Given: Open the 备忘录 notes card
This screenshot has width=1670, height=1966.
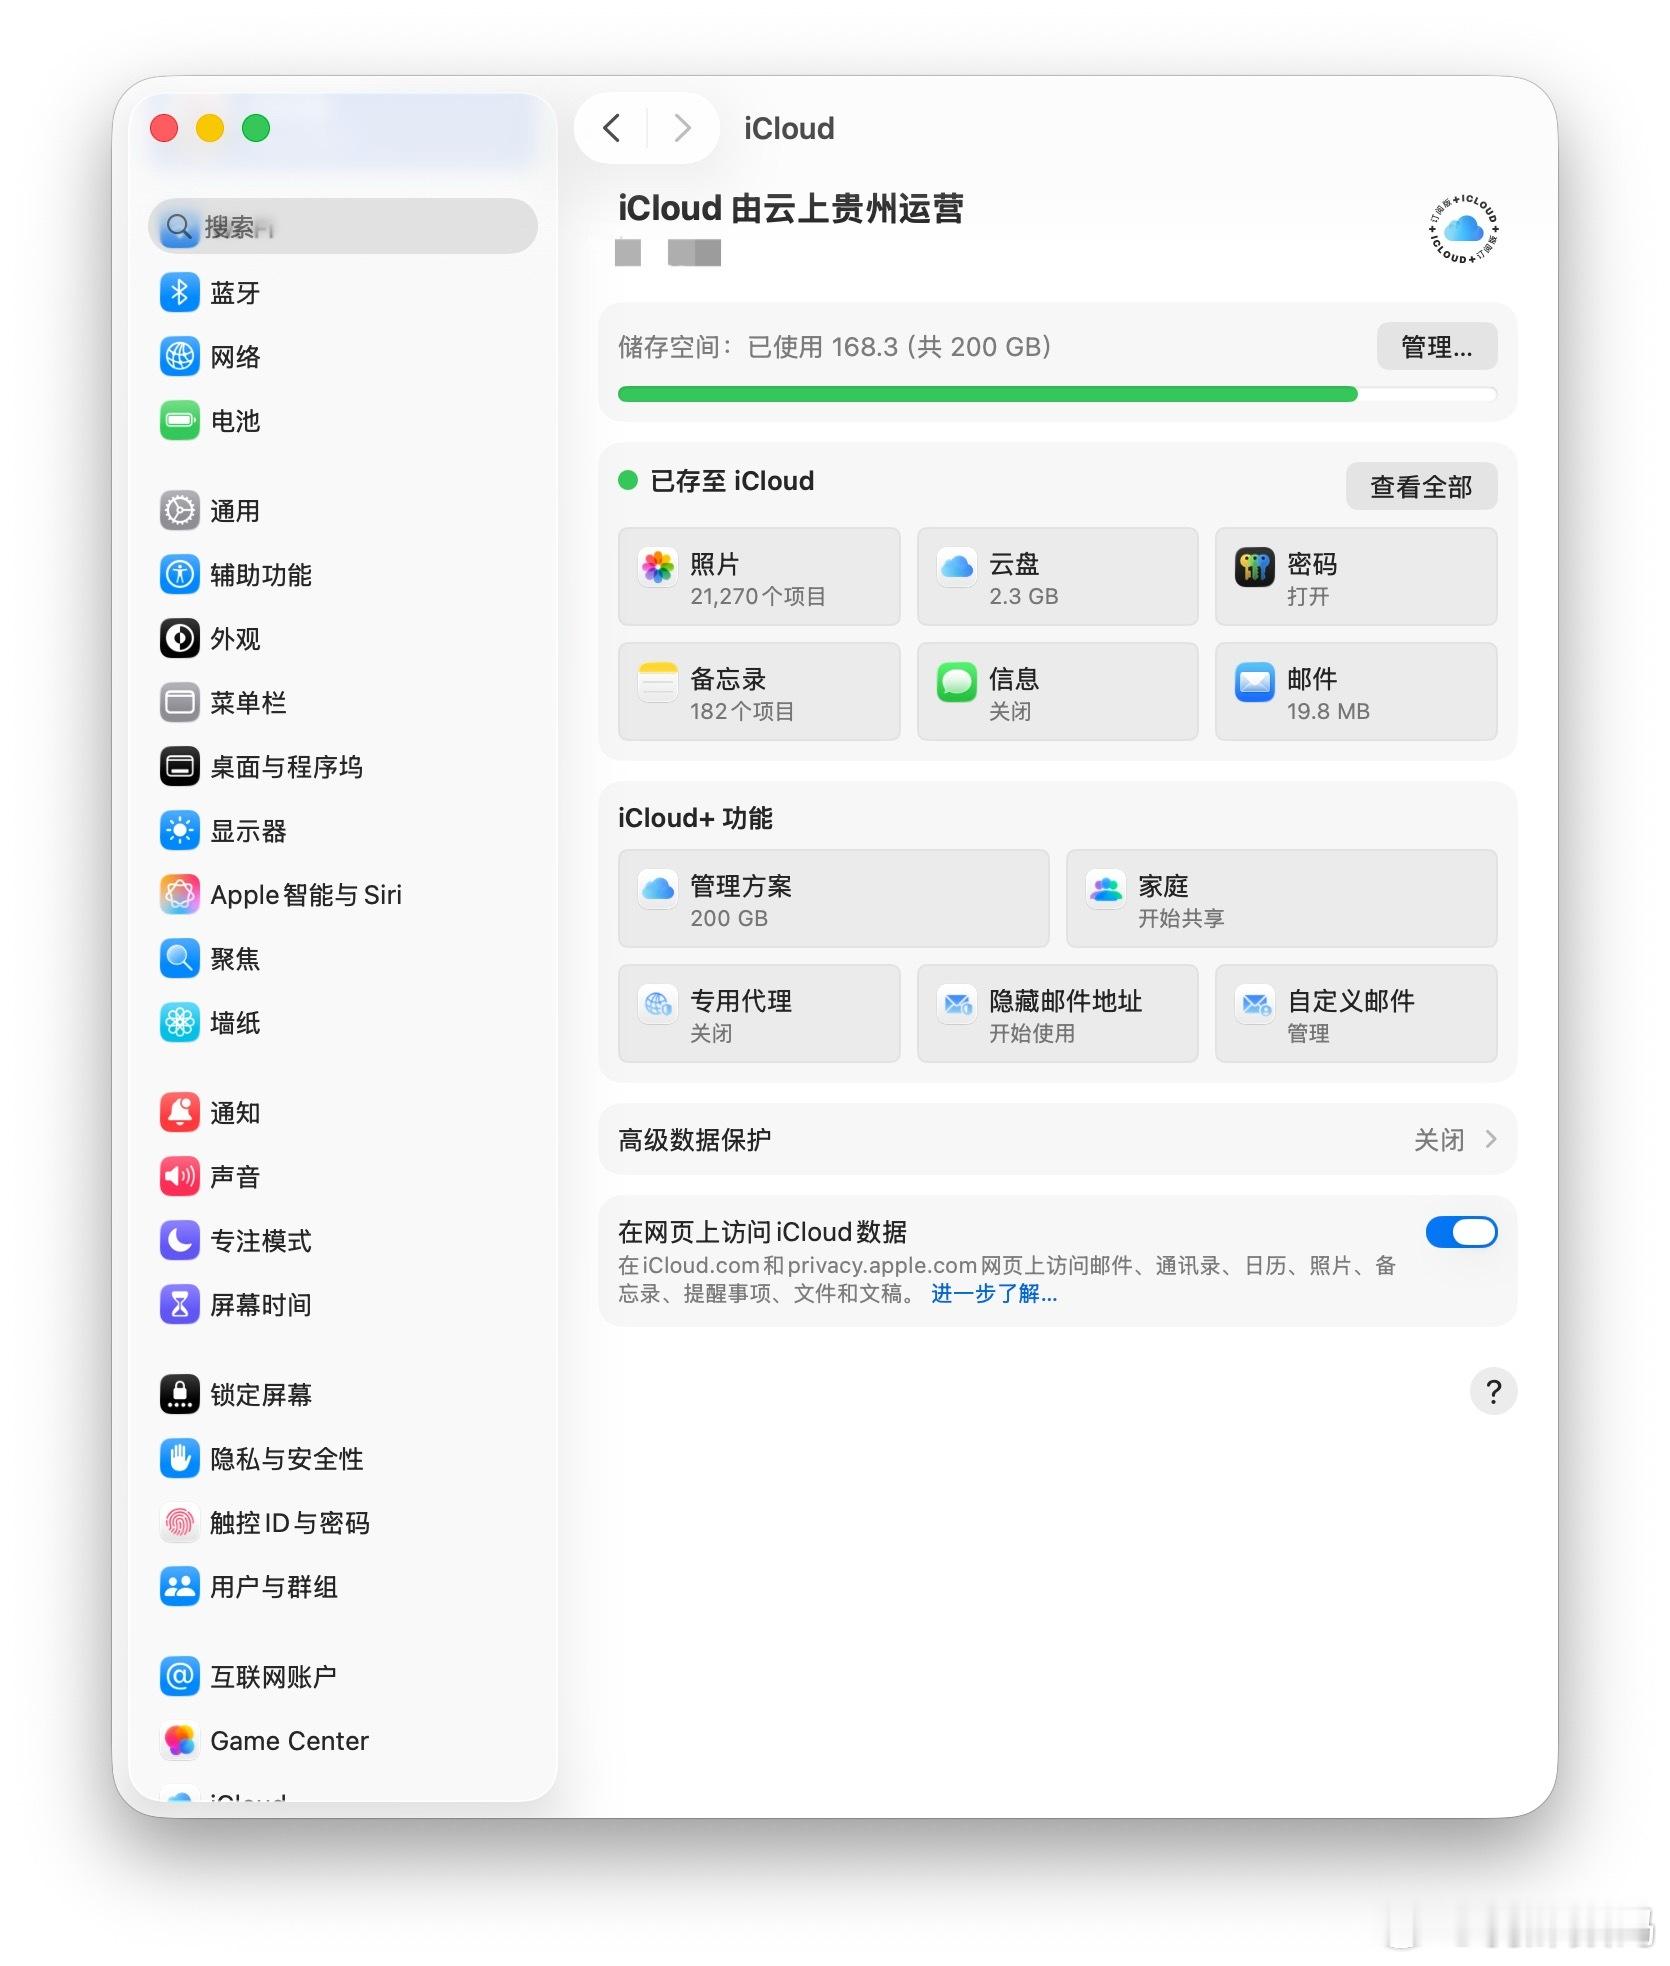Looking at the screenshot, I should point(759,692).
